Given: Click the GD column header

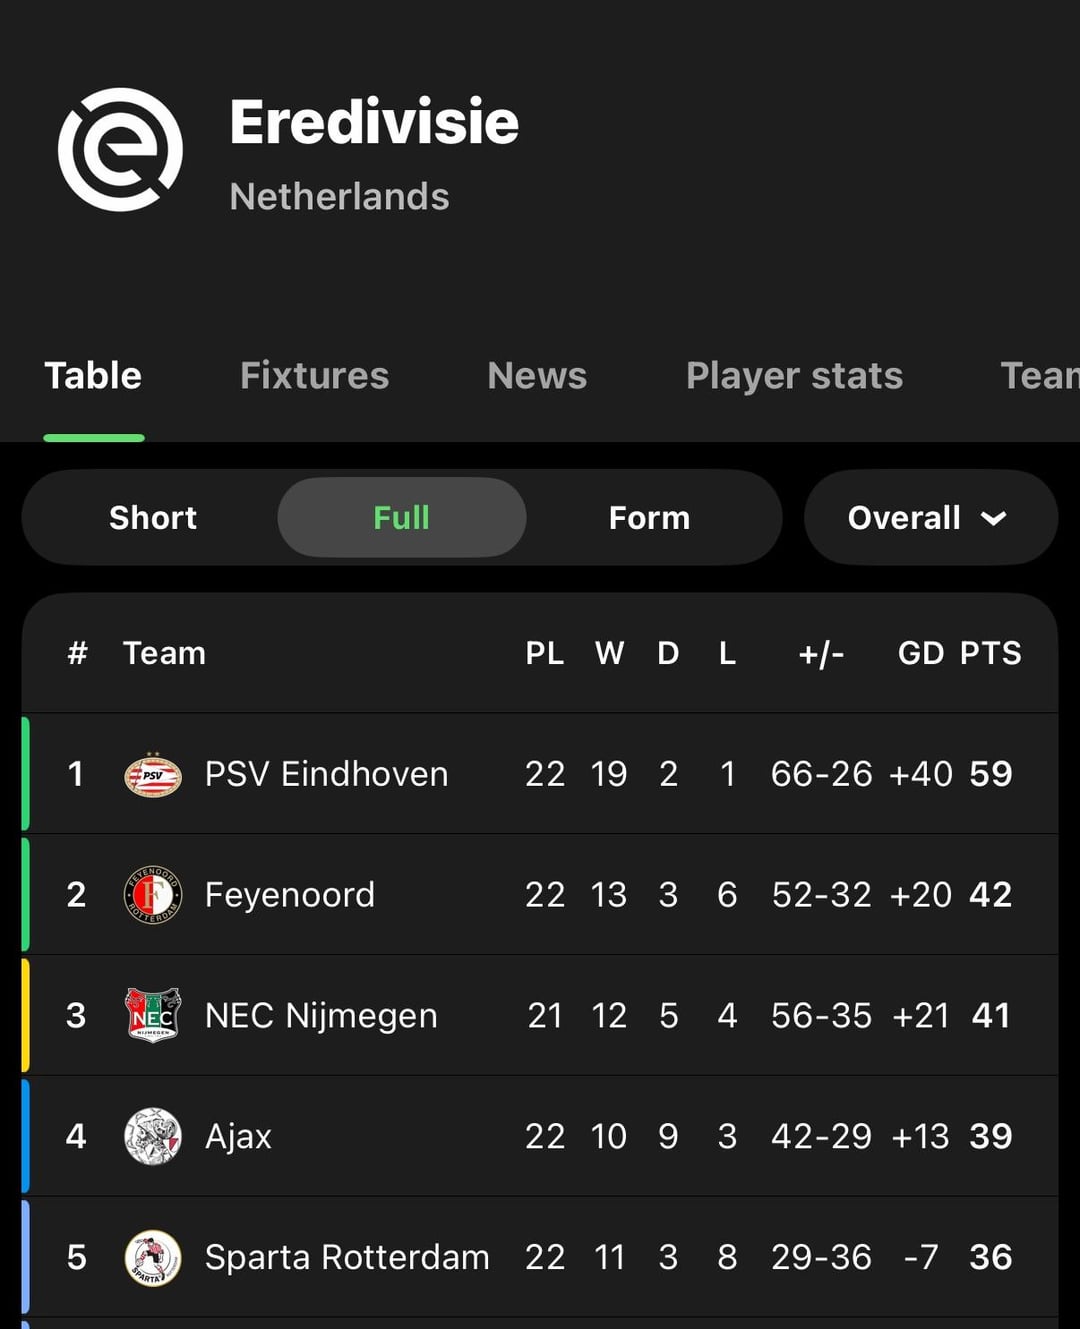Looking at the screenshot, I should click(920, 654).
